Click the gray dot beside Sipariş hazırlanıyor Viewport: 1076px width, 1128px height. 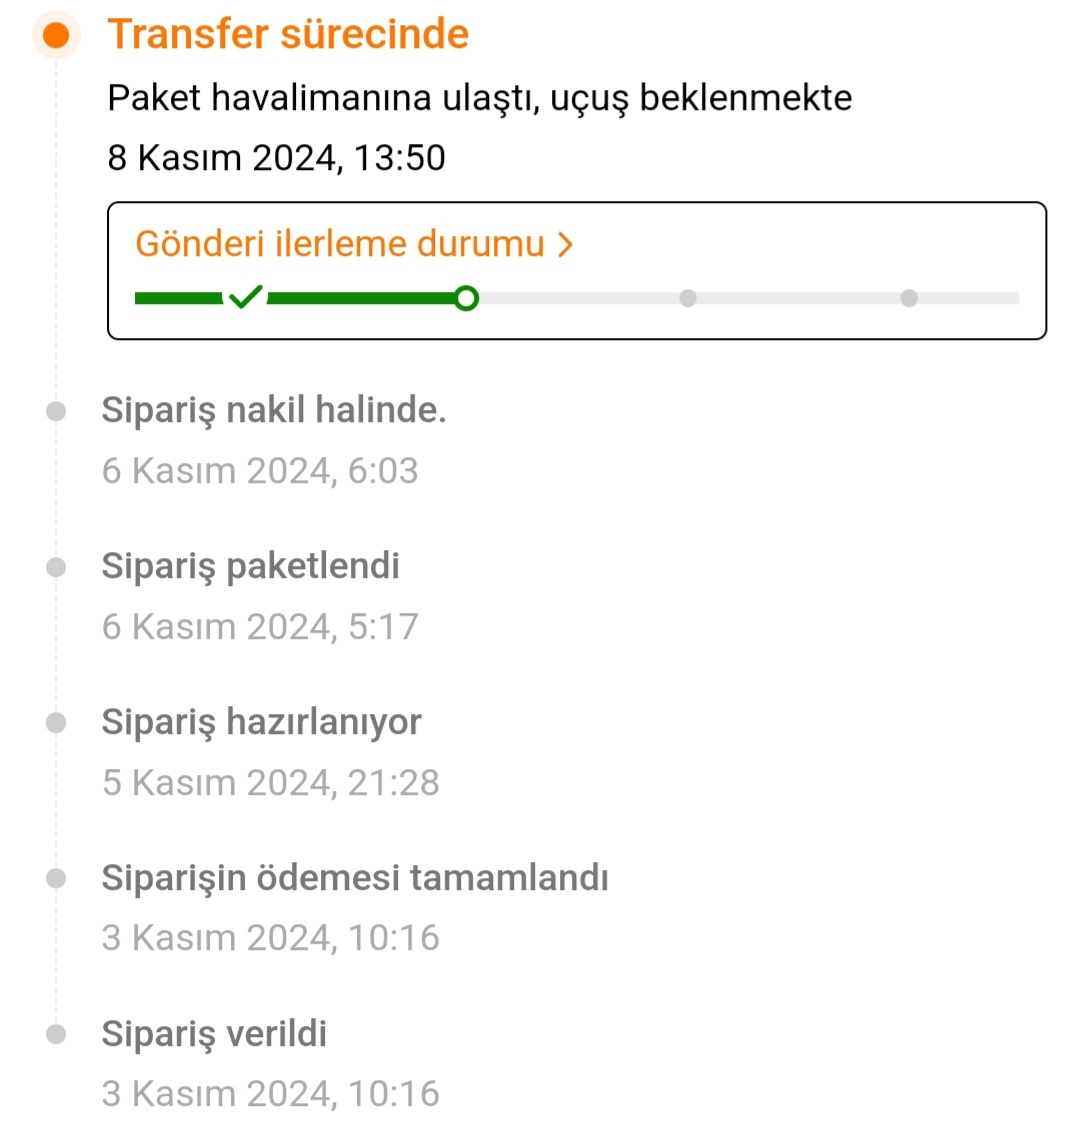click(x=57, y=722)
